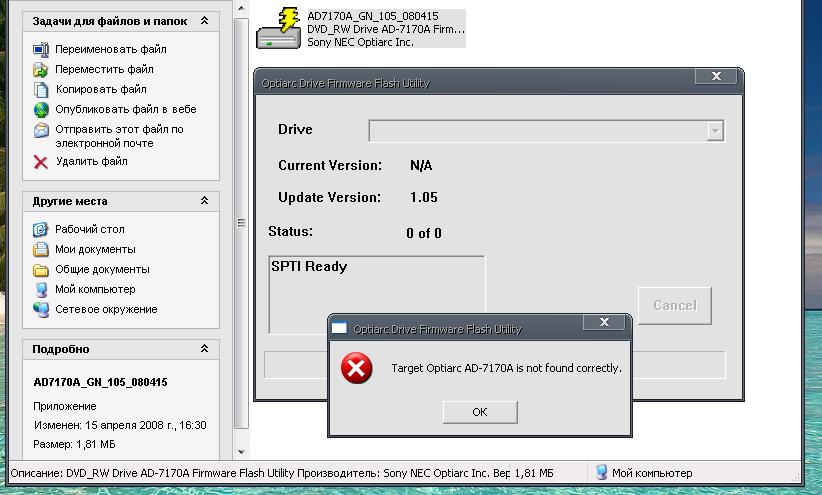The image size is (822, 495).
Task: Collapse the file and folder tasks panel
Action: click(x=205, y=21)
